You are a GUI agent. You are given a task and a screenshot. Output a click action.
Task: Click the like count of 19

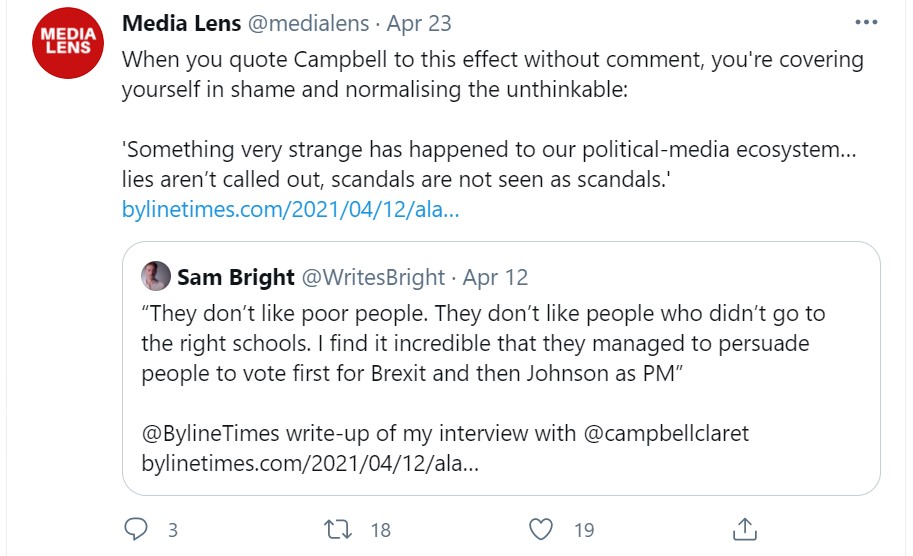[x=584, y=531]
